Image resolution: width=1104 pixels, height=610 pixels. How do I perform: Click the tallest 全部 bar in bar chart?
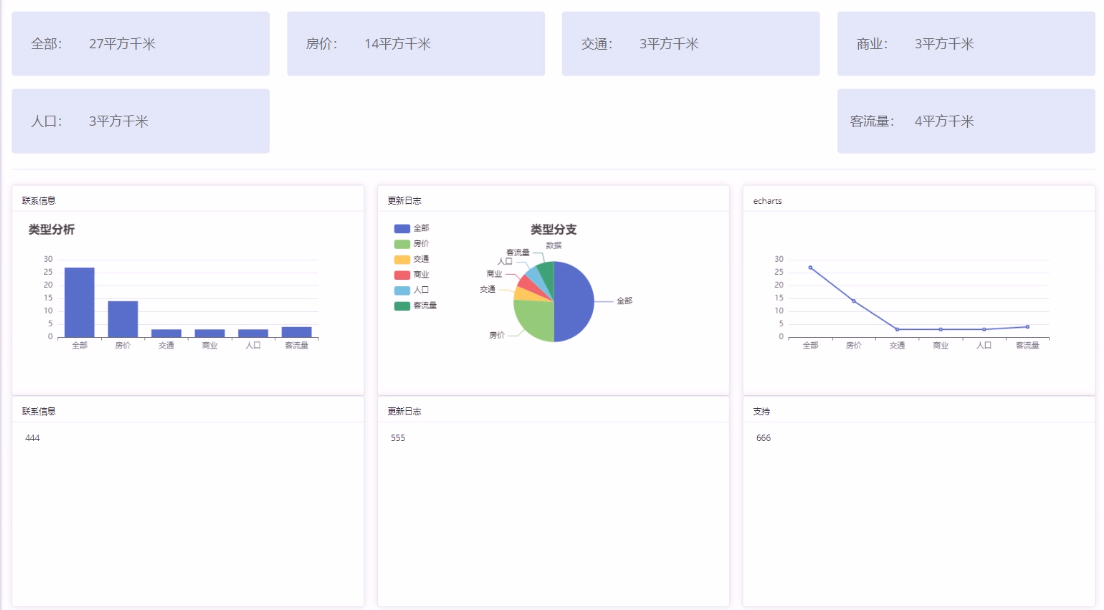click(79, 302)
